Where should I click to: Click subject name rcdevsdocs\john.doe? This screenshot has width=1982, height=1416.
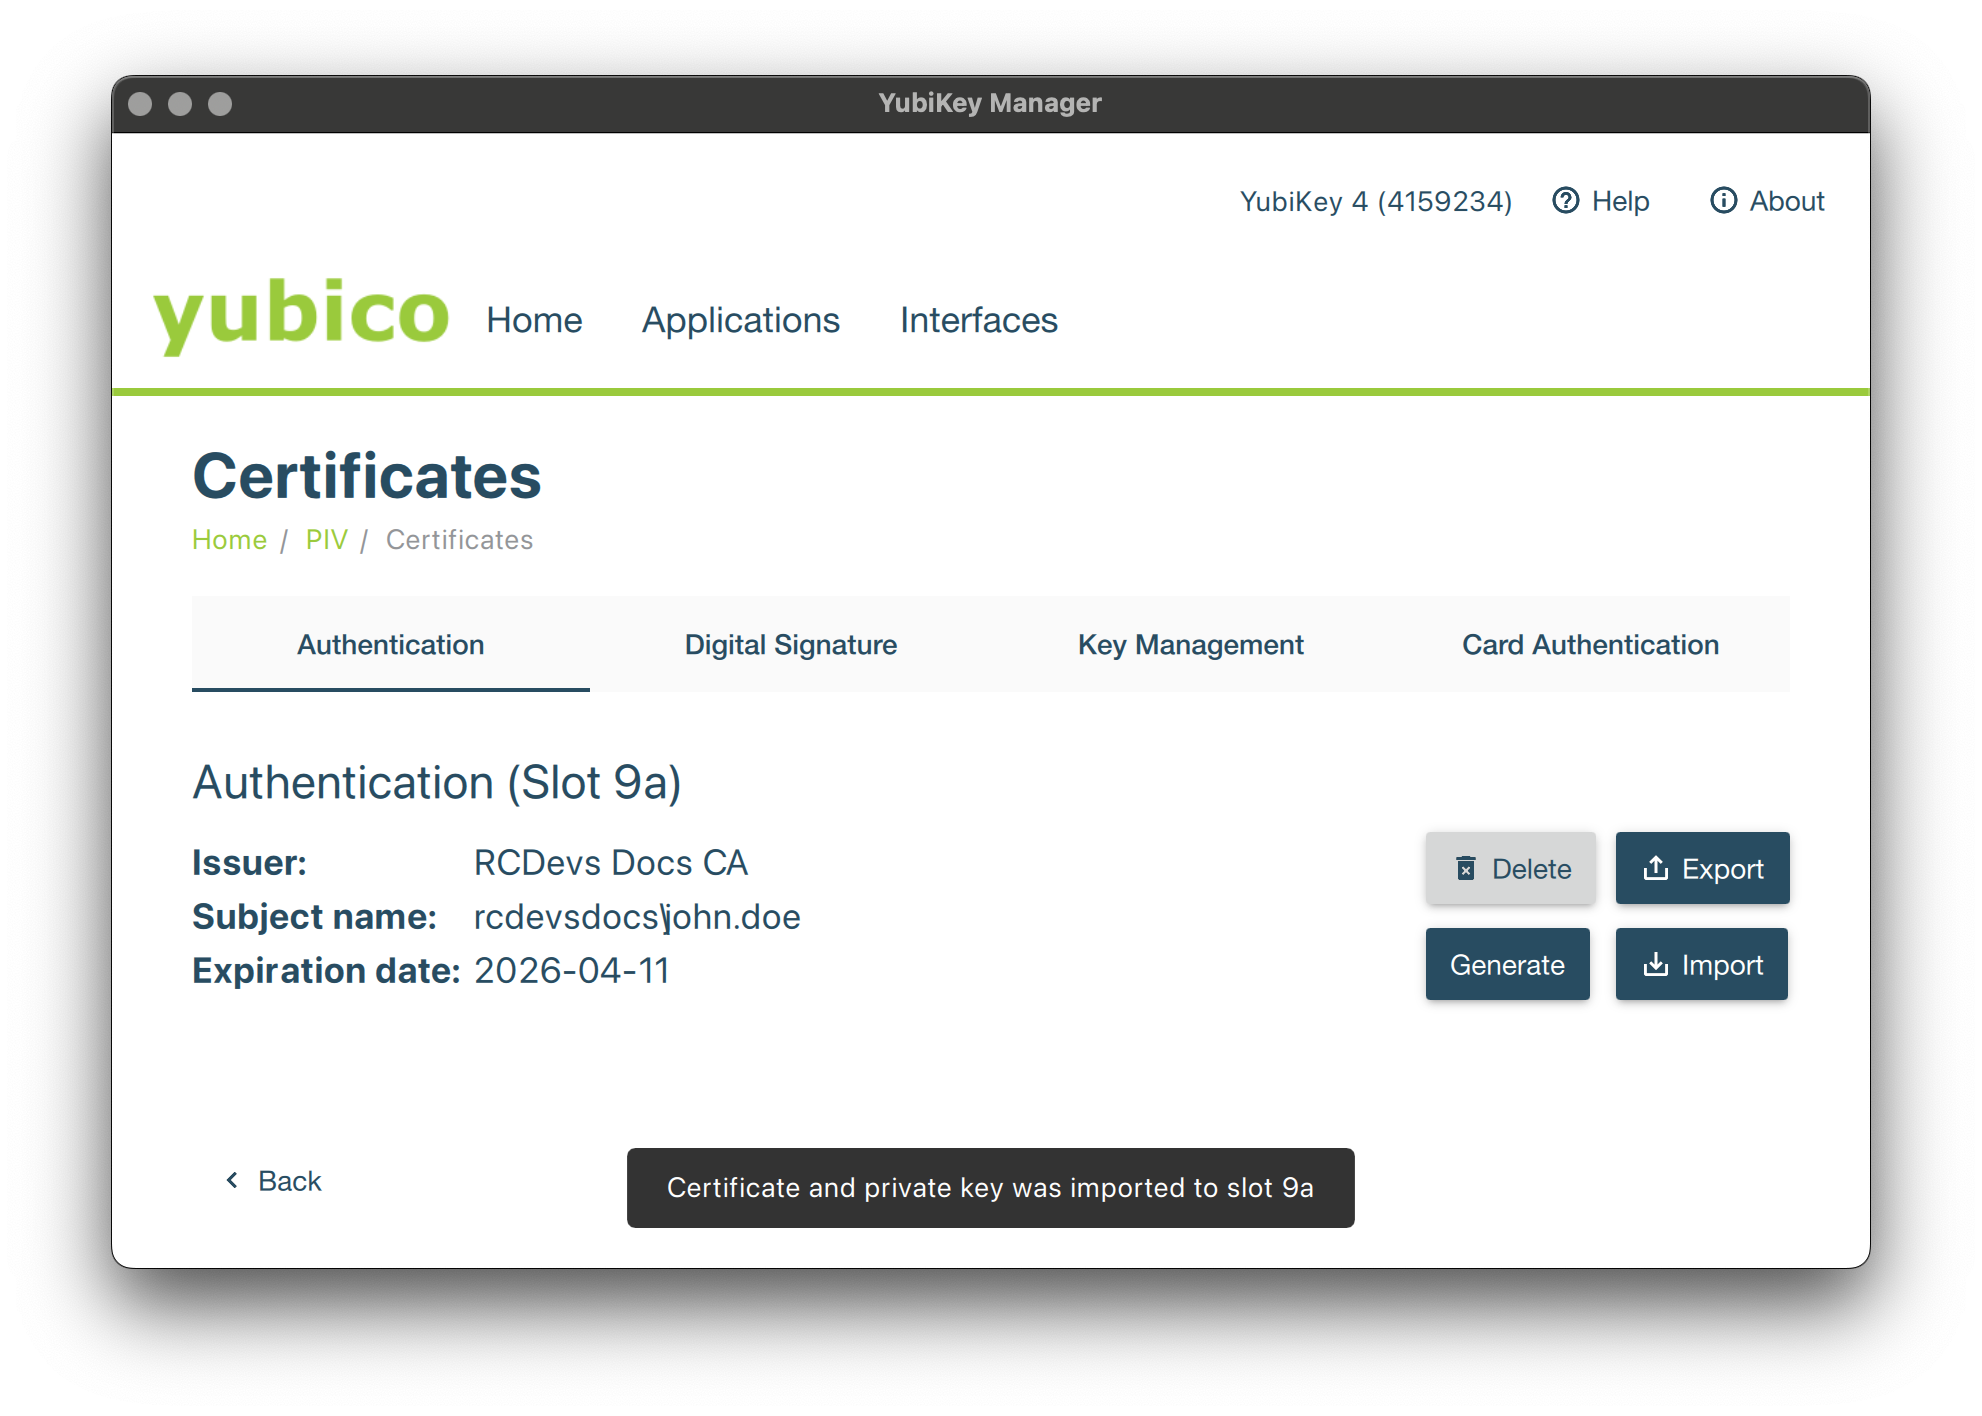point(637,916)
